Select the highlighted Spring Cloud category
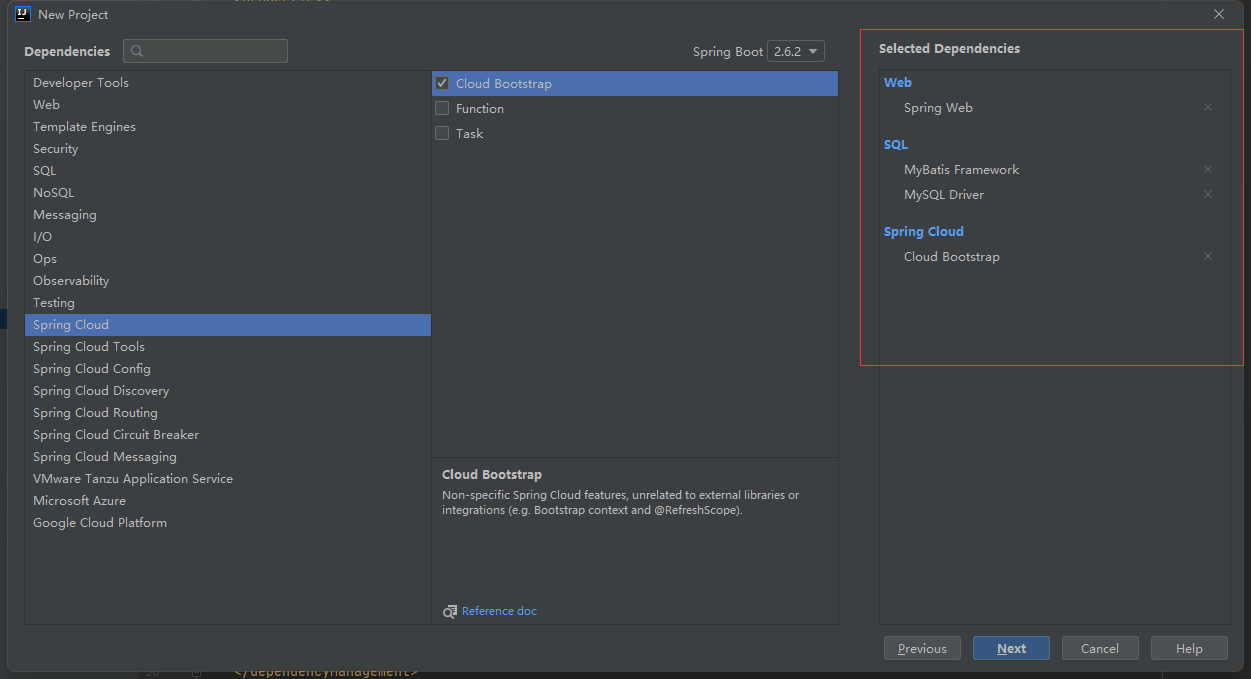1251x679 pixels. coord(228,325)
